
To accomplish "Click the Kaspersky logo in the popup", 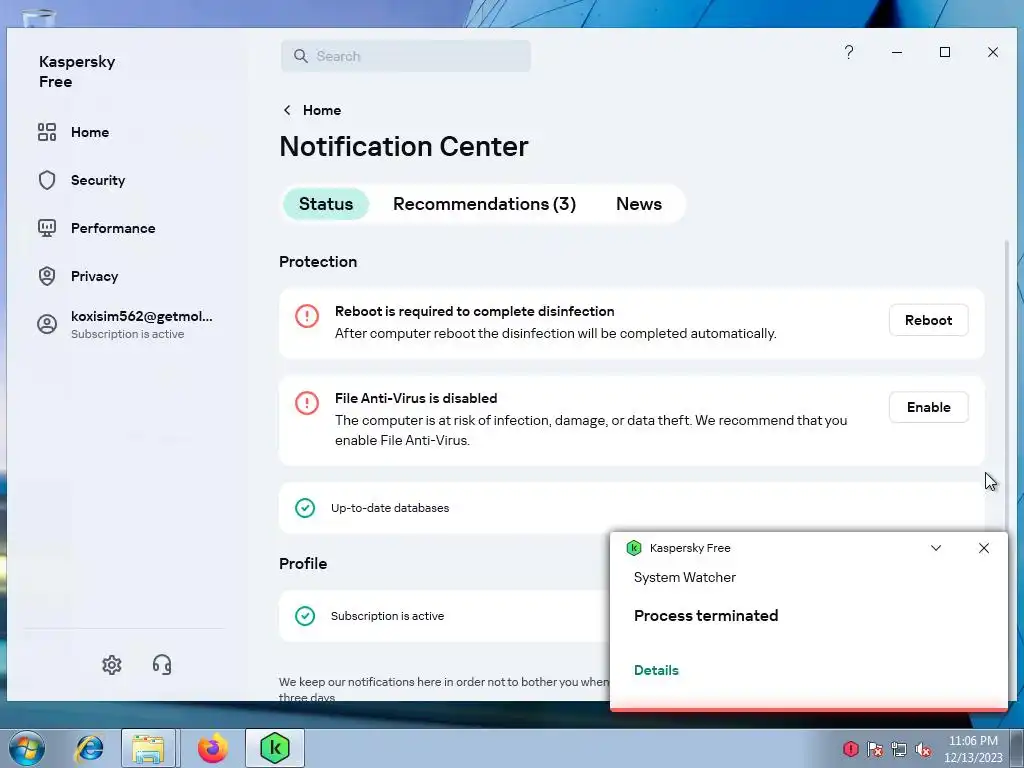I will pyautogui.click(x=633, y=548).
